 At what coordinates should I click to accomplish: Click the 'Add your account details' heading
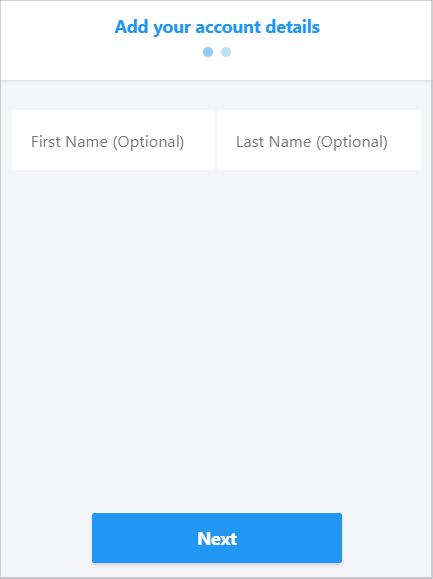[x=217, y=27]
